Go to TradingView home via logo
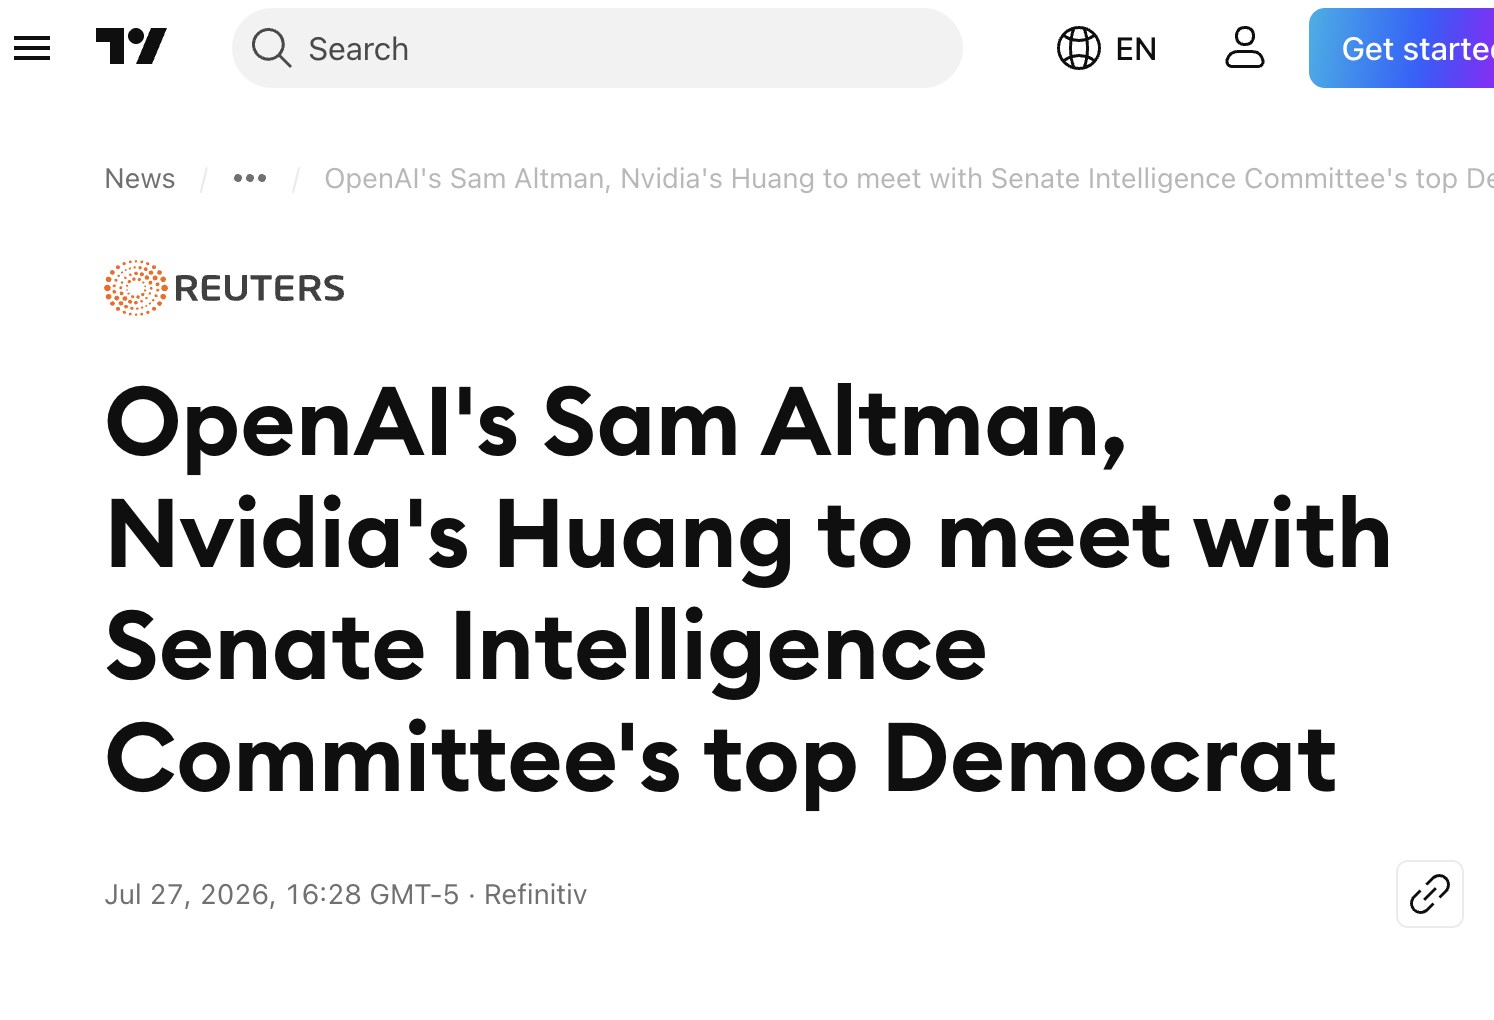Screen dimensions: 1494x1020 [x=131, y=47]
